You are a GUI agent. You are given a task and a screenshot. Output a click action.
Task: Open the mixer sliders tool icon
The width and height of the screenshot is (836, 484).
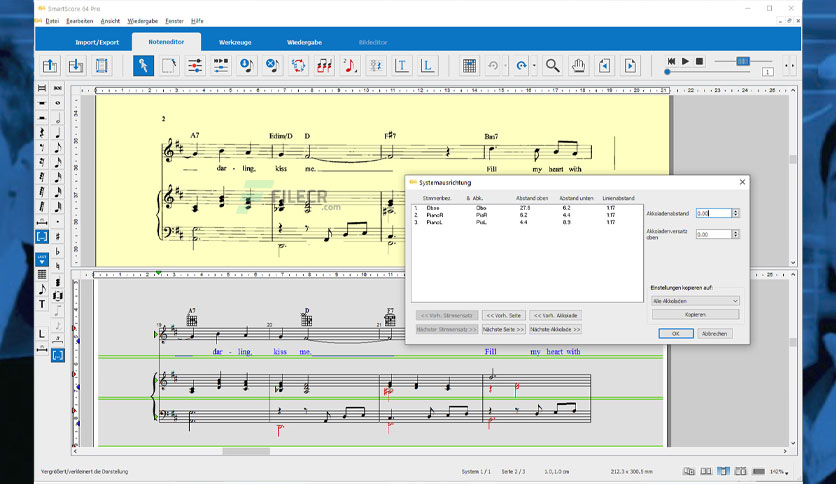coord(195,66)
